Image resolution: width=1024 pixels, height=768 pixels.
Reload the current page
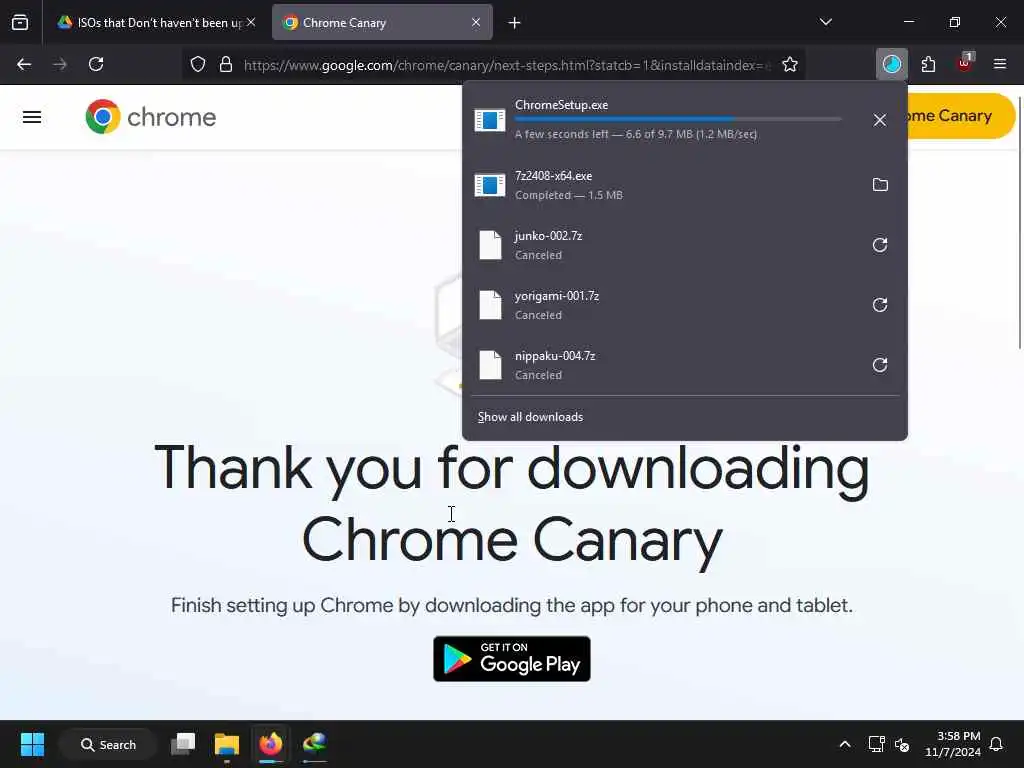(x=96, y=64)
